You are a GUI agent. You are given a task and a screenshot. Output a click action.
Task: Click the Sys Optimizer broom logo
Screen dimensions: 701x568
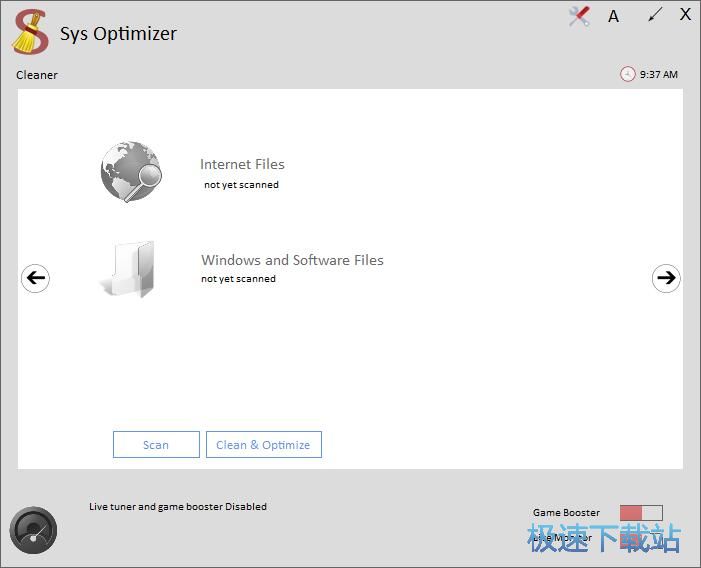[x=30, y=32]
